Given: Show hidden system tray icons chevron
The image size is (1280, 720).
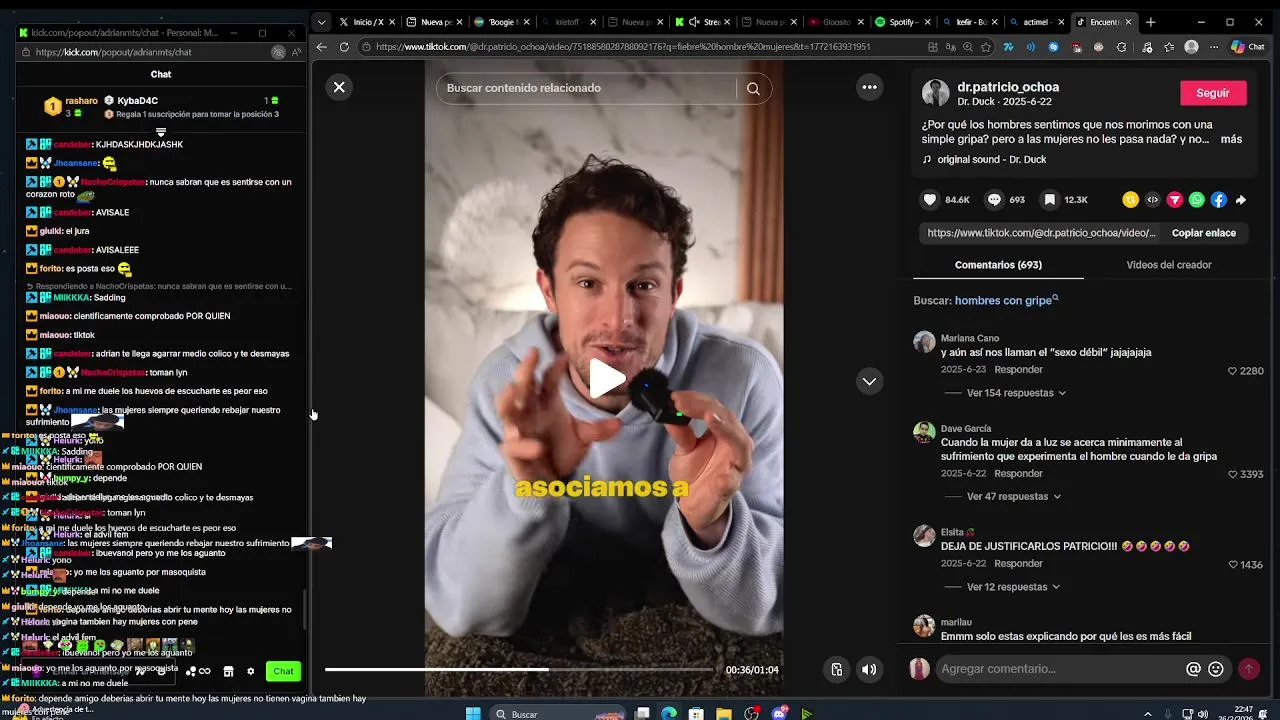Looking at the screenshot, I should coord(1149,713).
